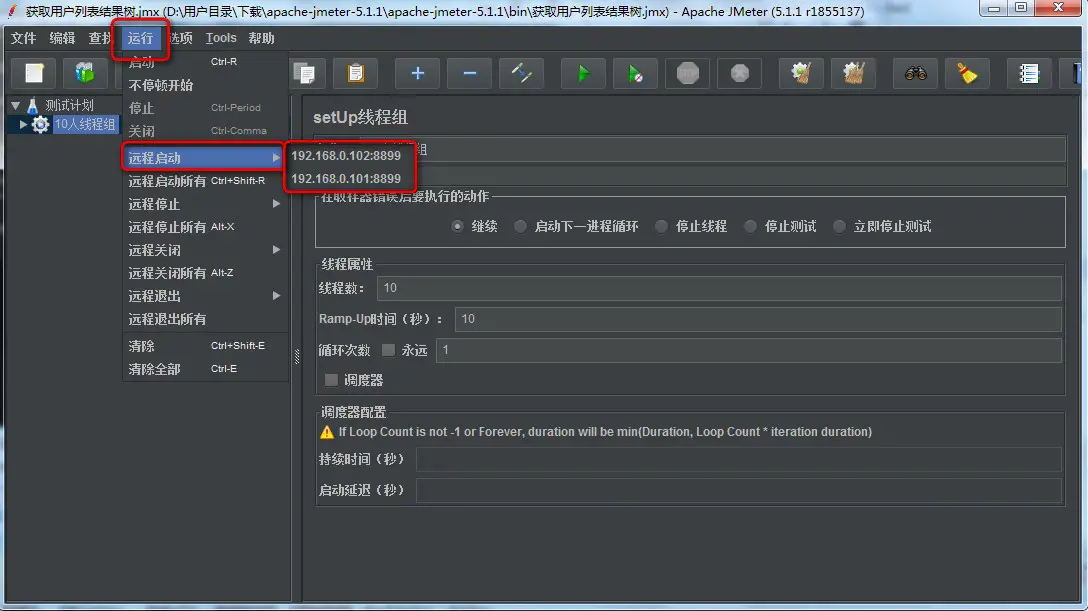Image resolution: width=1088 pixels, height=611 pixels.
Task: Select the 继续 radio button
Action: click(457, 226)
